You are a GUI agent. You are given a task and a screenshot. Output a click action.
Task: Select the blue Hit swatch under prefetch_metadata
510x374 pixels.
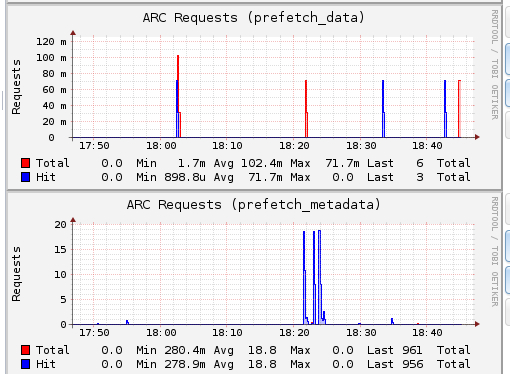(x=26, y=364)
